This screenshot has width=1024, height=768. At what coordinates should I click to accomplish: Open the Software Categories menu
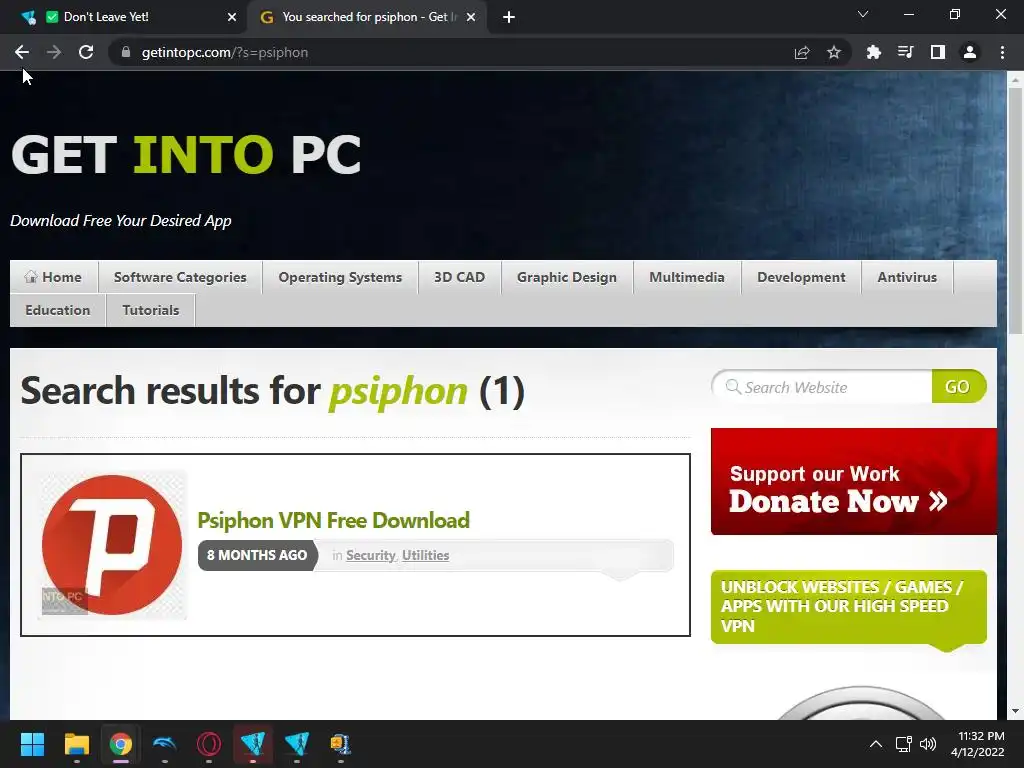click(x=180, y=277)
